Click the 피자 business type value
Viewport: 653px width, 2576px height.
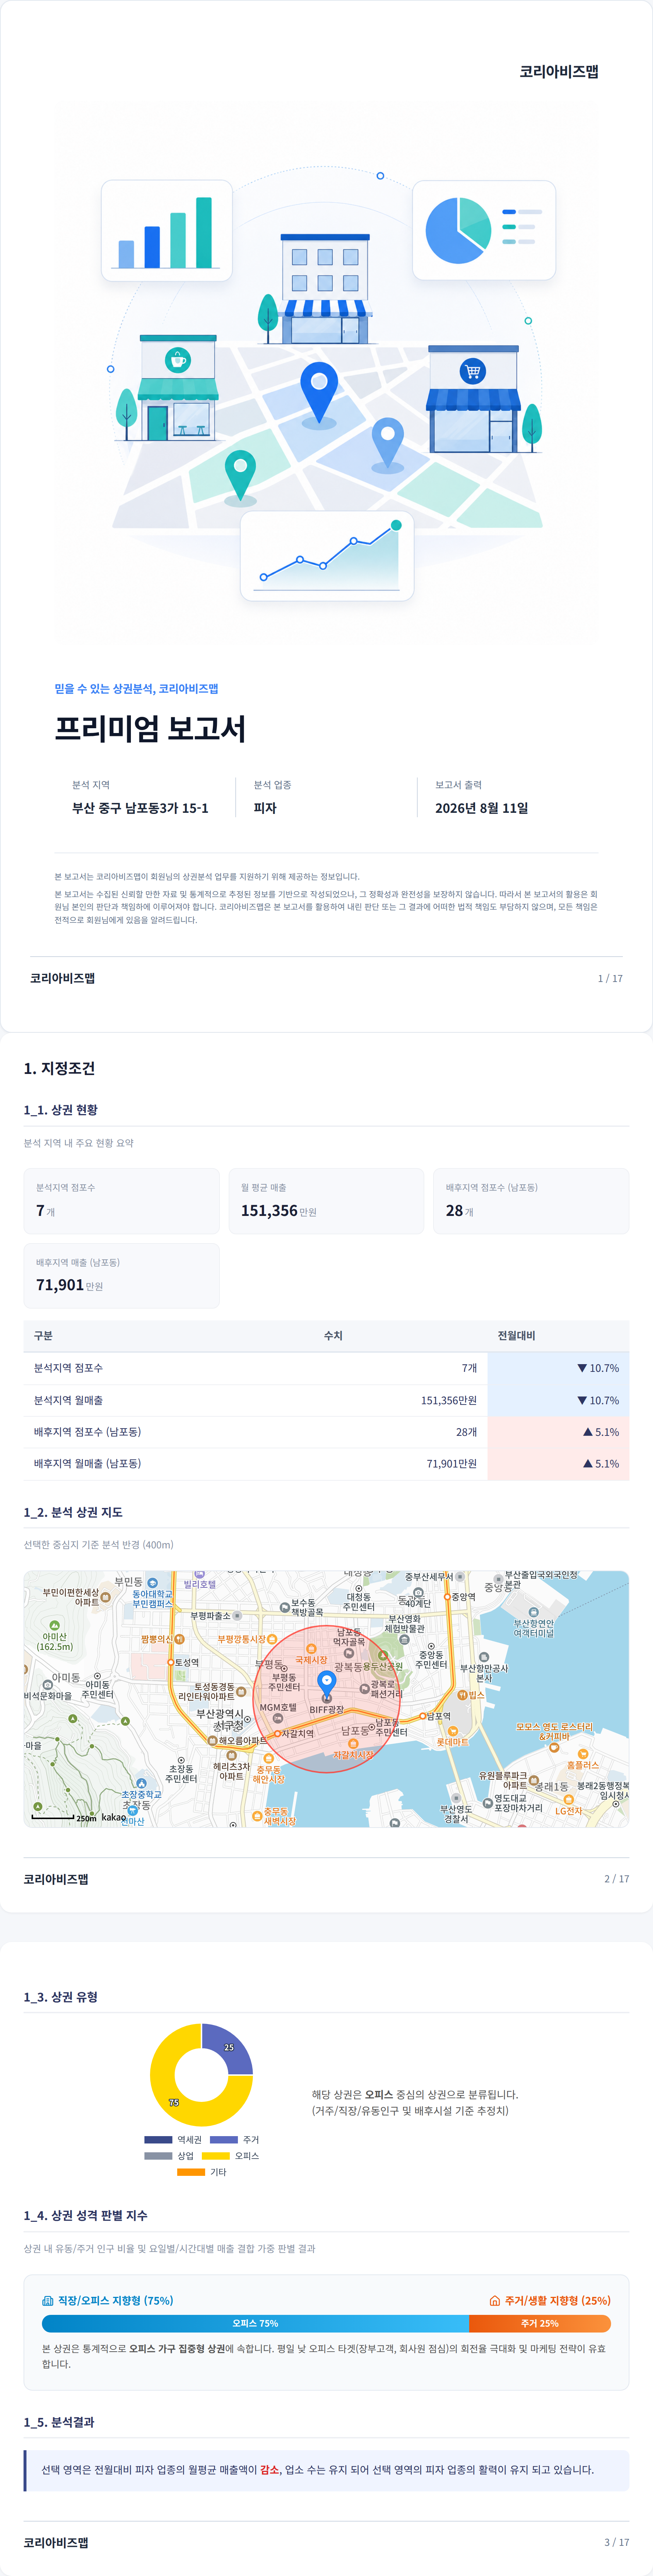[265, 808]
